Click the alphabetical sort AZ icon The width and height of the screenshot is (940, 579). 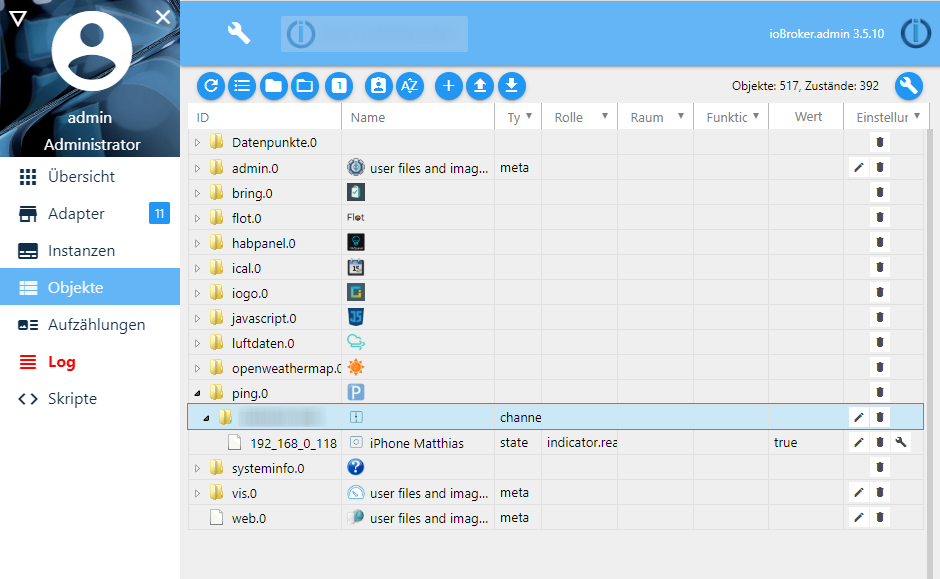click(409, 86)
